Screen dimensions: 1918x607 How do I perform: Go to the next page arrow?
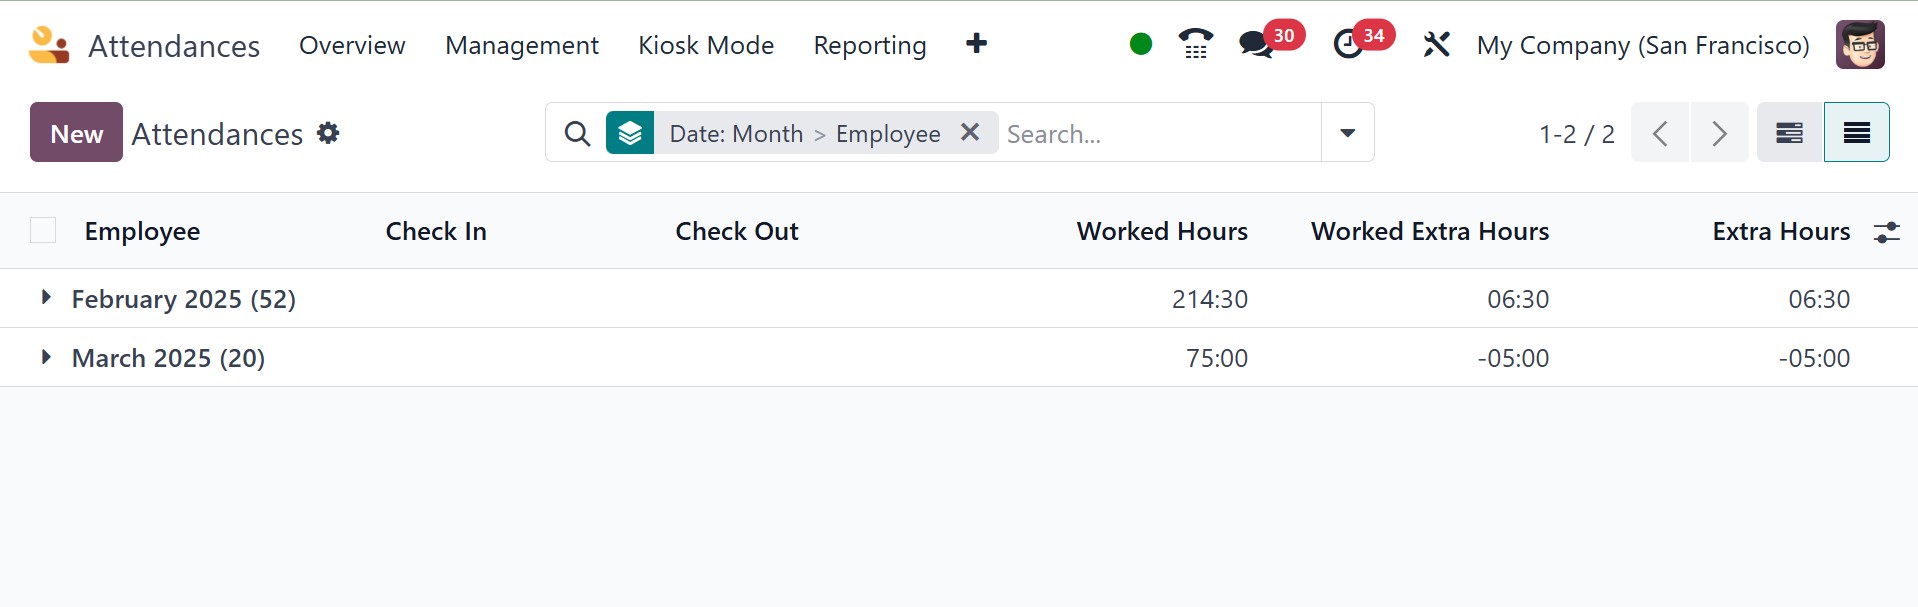1719,133
